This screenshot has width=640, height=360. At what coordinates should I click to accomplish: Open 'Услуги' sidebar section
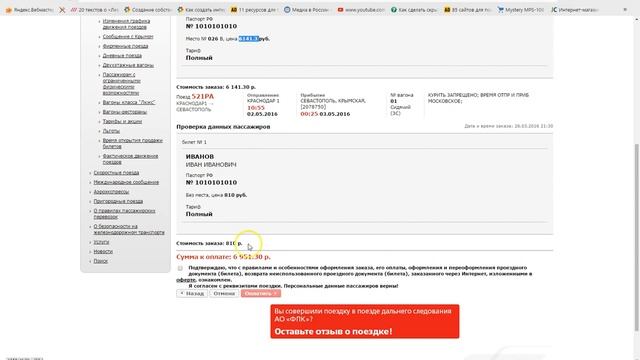tap(101, 242)
